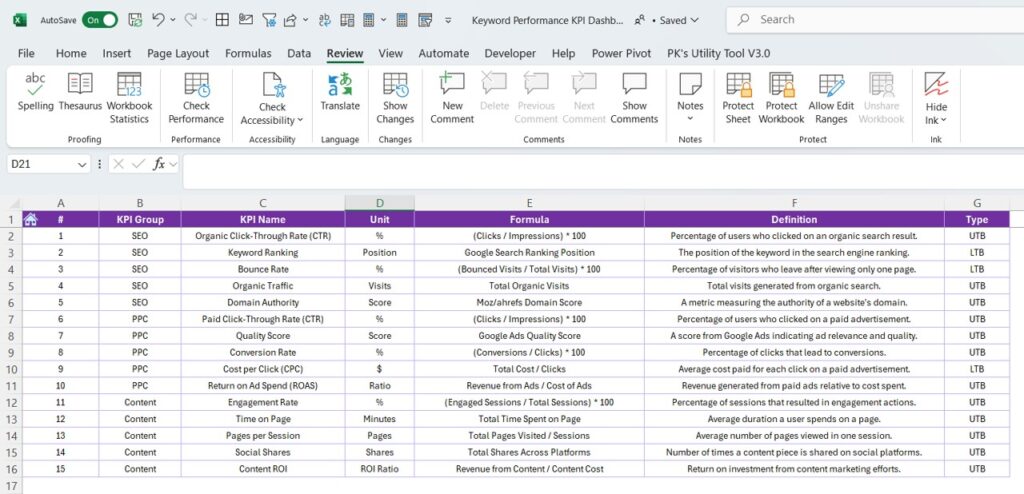Open the Page Layout tab
1024x494 pixels.
178,54
